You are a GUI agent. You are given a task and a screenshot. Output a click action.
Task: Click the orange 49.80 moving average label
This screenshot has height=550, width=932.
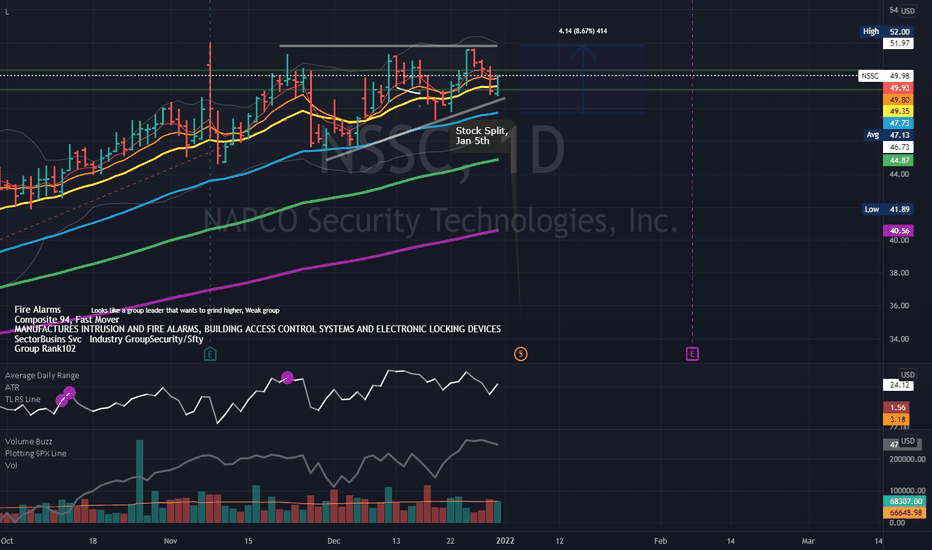899,100
